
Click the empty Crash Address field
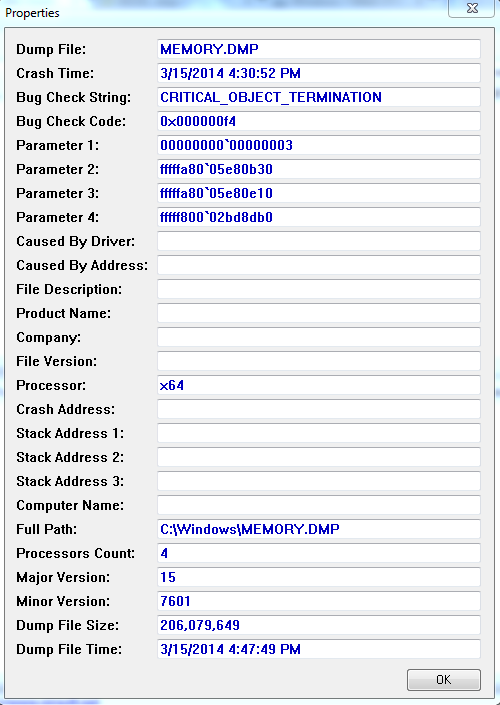coord(319,409)
